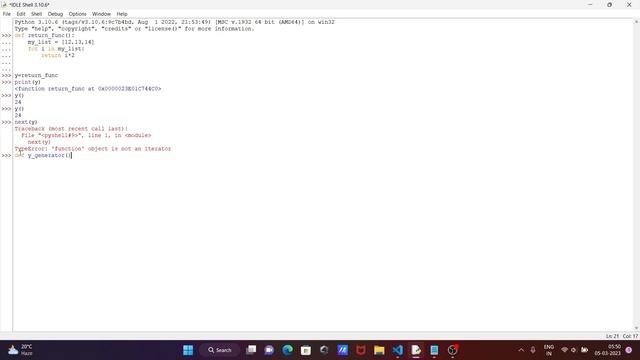
Task: Click the taskbar Search box
Action: pyautogui.click(x=220, y=350)
